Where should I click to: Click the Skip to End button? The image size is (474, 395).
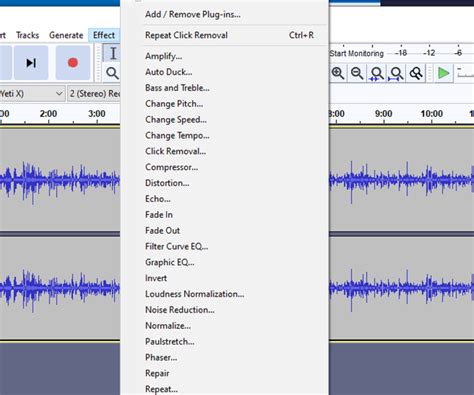31,63
